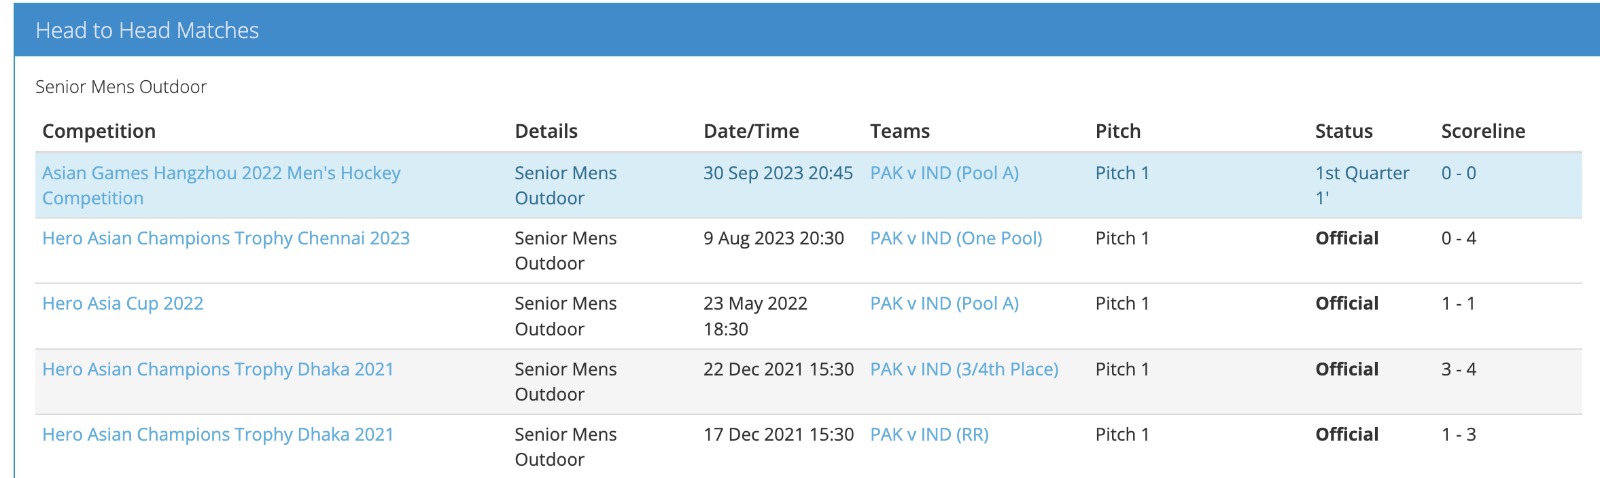Click the Date/Time column header
Viewport: 1600px width, 478px height.
pyautogui.click(x=751, y=132)
